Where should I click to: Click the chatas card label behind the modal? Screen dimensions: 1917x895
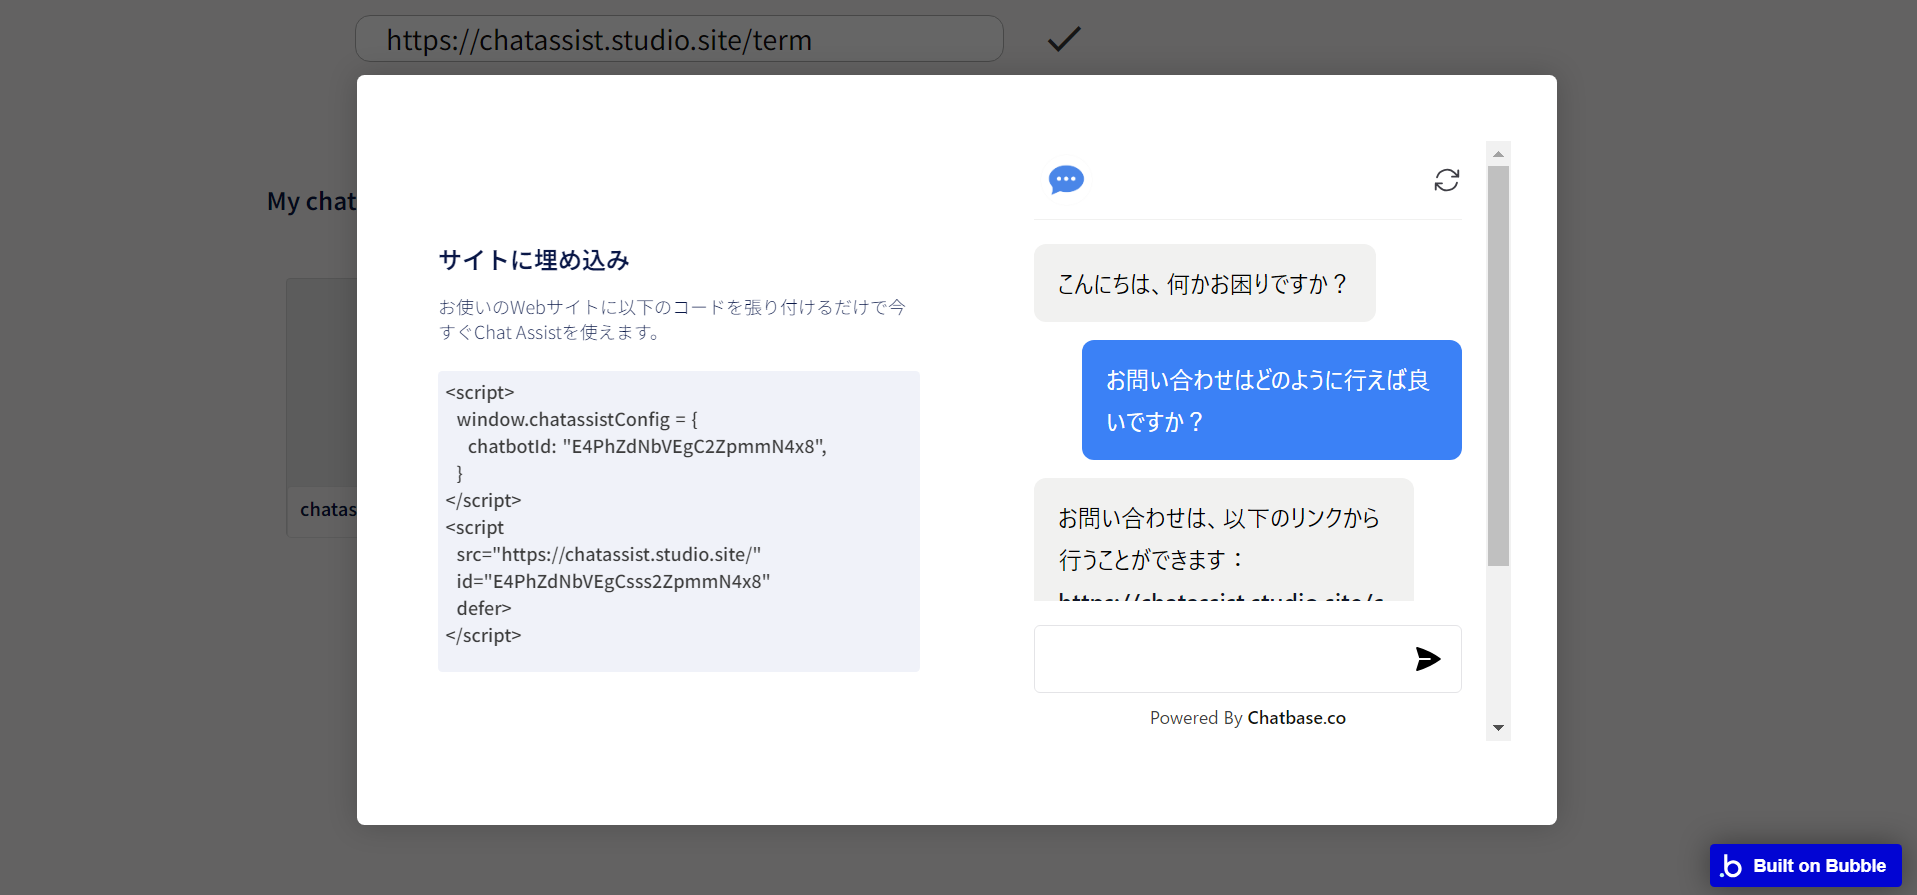point(328,510)
